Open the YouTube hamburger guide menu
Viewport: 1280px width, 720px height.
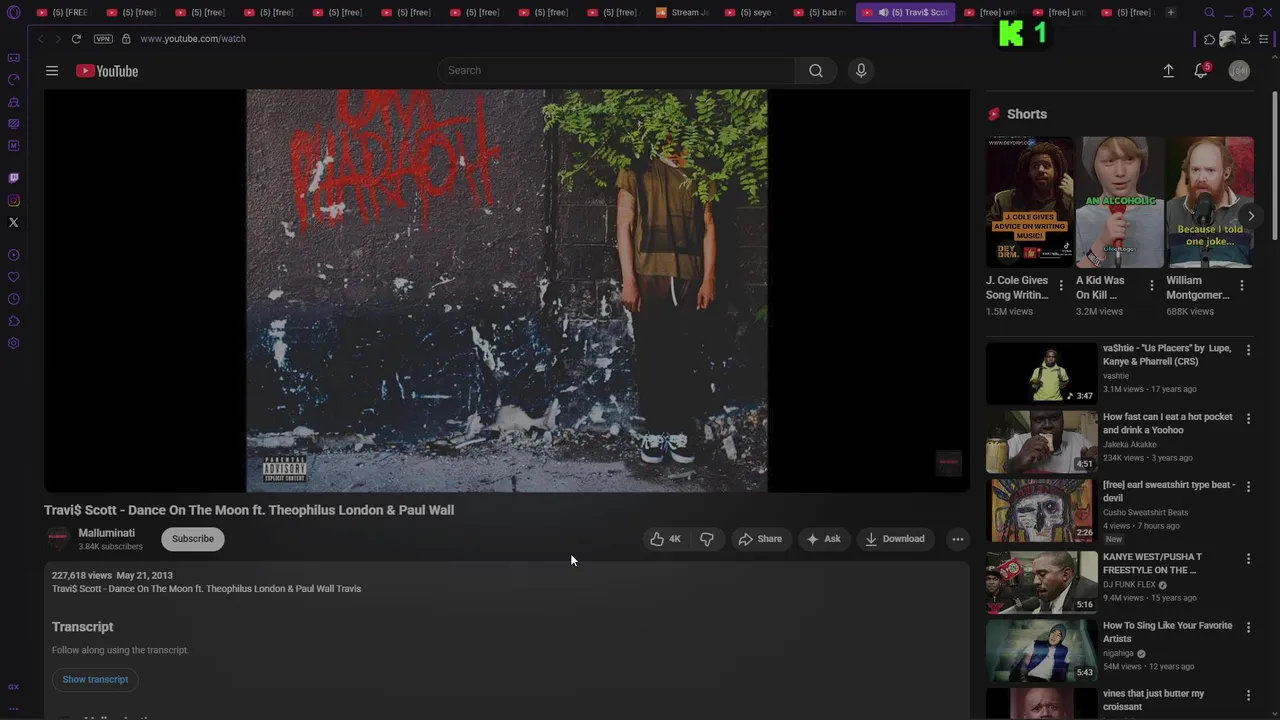click(x=52, y=71)
